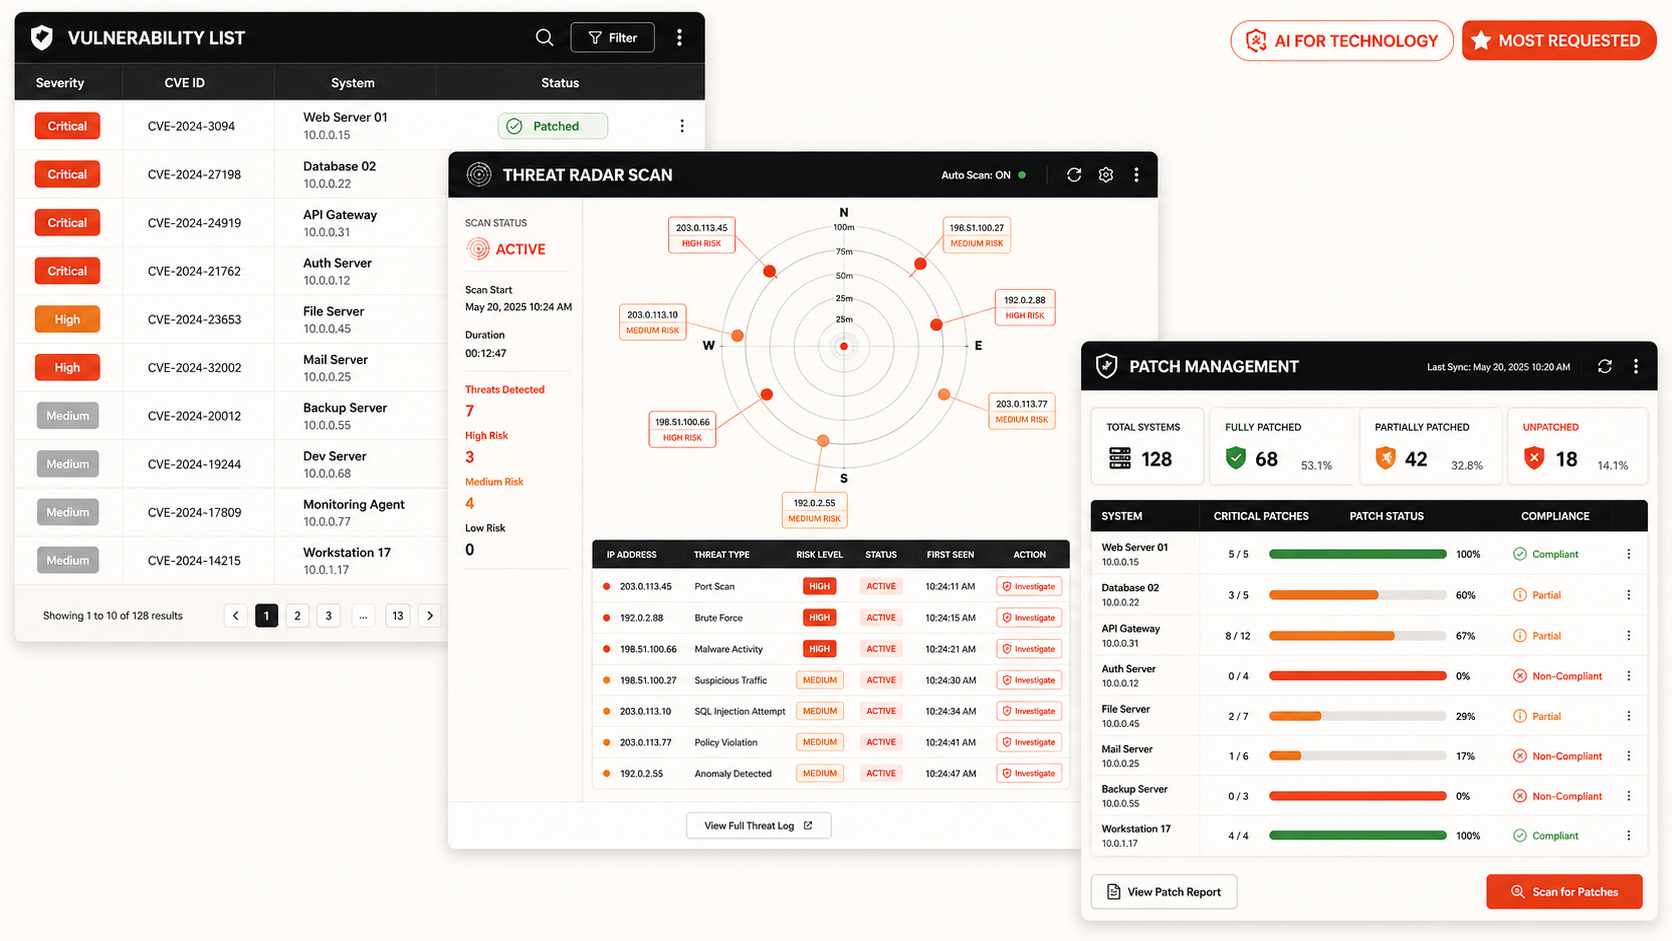The height and width of the screenshot is (941, 1672).
Task: Open row menu for Workstation 17 patch row
Action: tap(1628, 836)
